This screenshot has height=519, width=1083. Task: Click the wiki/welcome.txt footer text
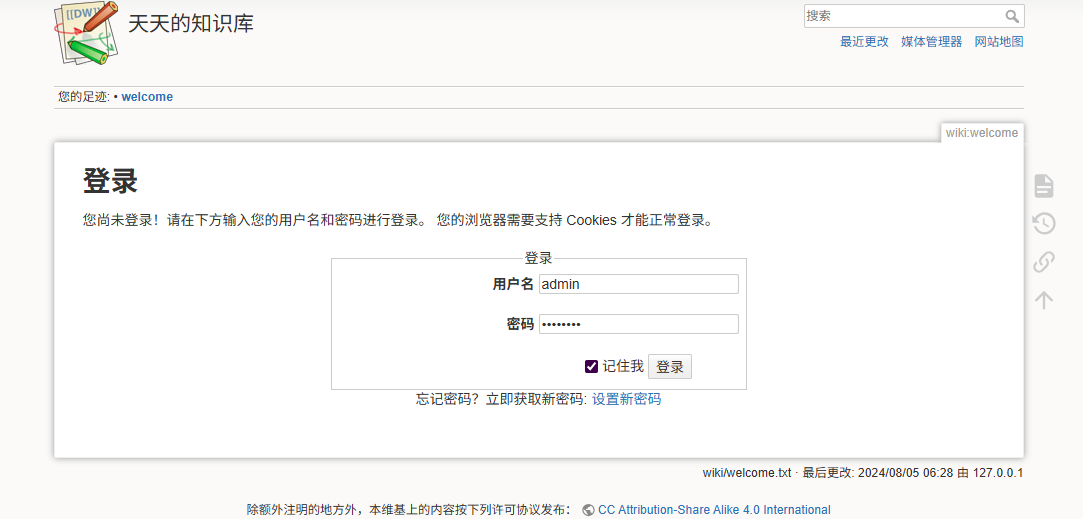747,473
